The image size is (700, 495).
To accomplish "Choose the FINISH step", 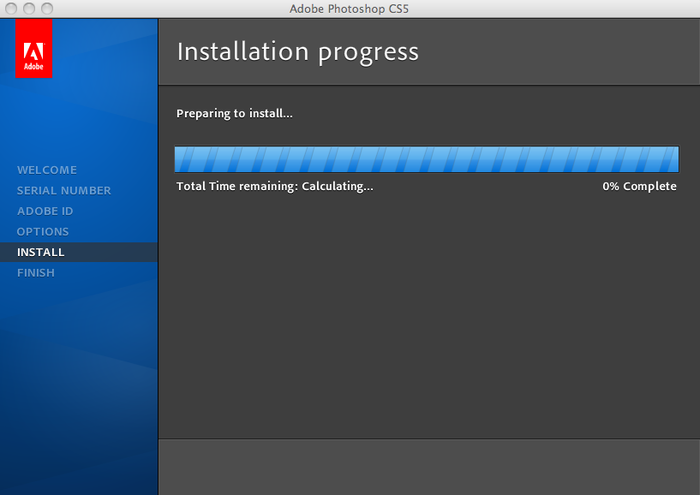I will point(36,273).
